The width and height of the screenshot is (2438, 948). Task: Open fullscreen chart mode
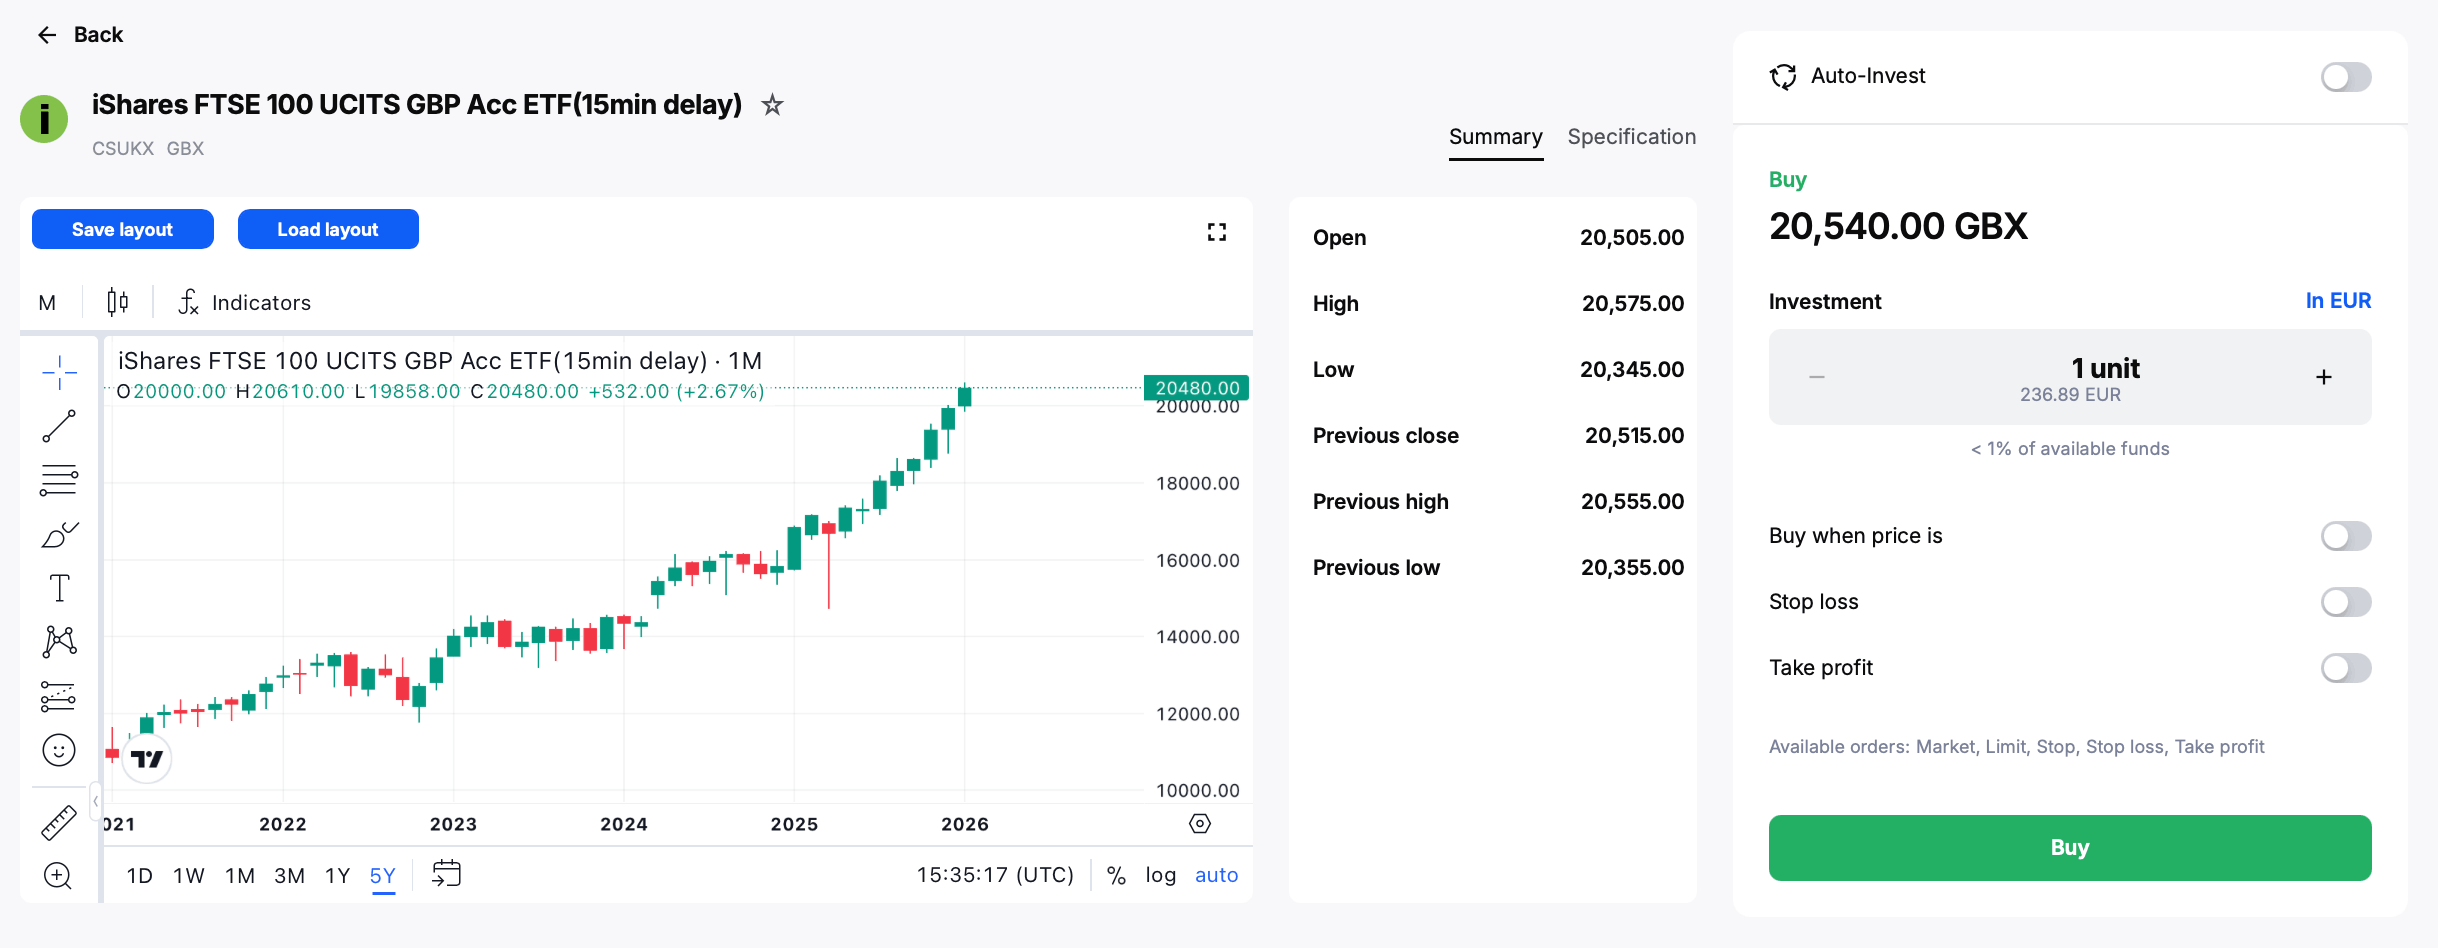[1216, 232]
